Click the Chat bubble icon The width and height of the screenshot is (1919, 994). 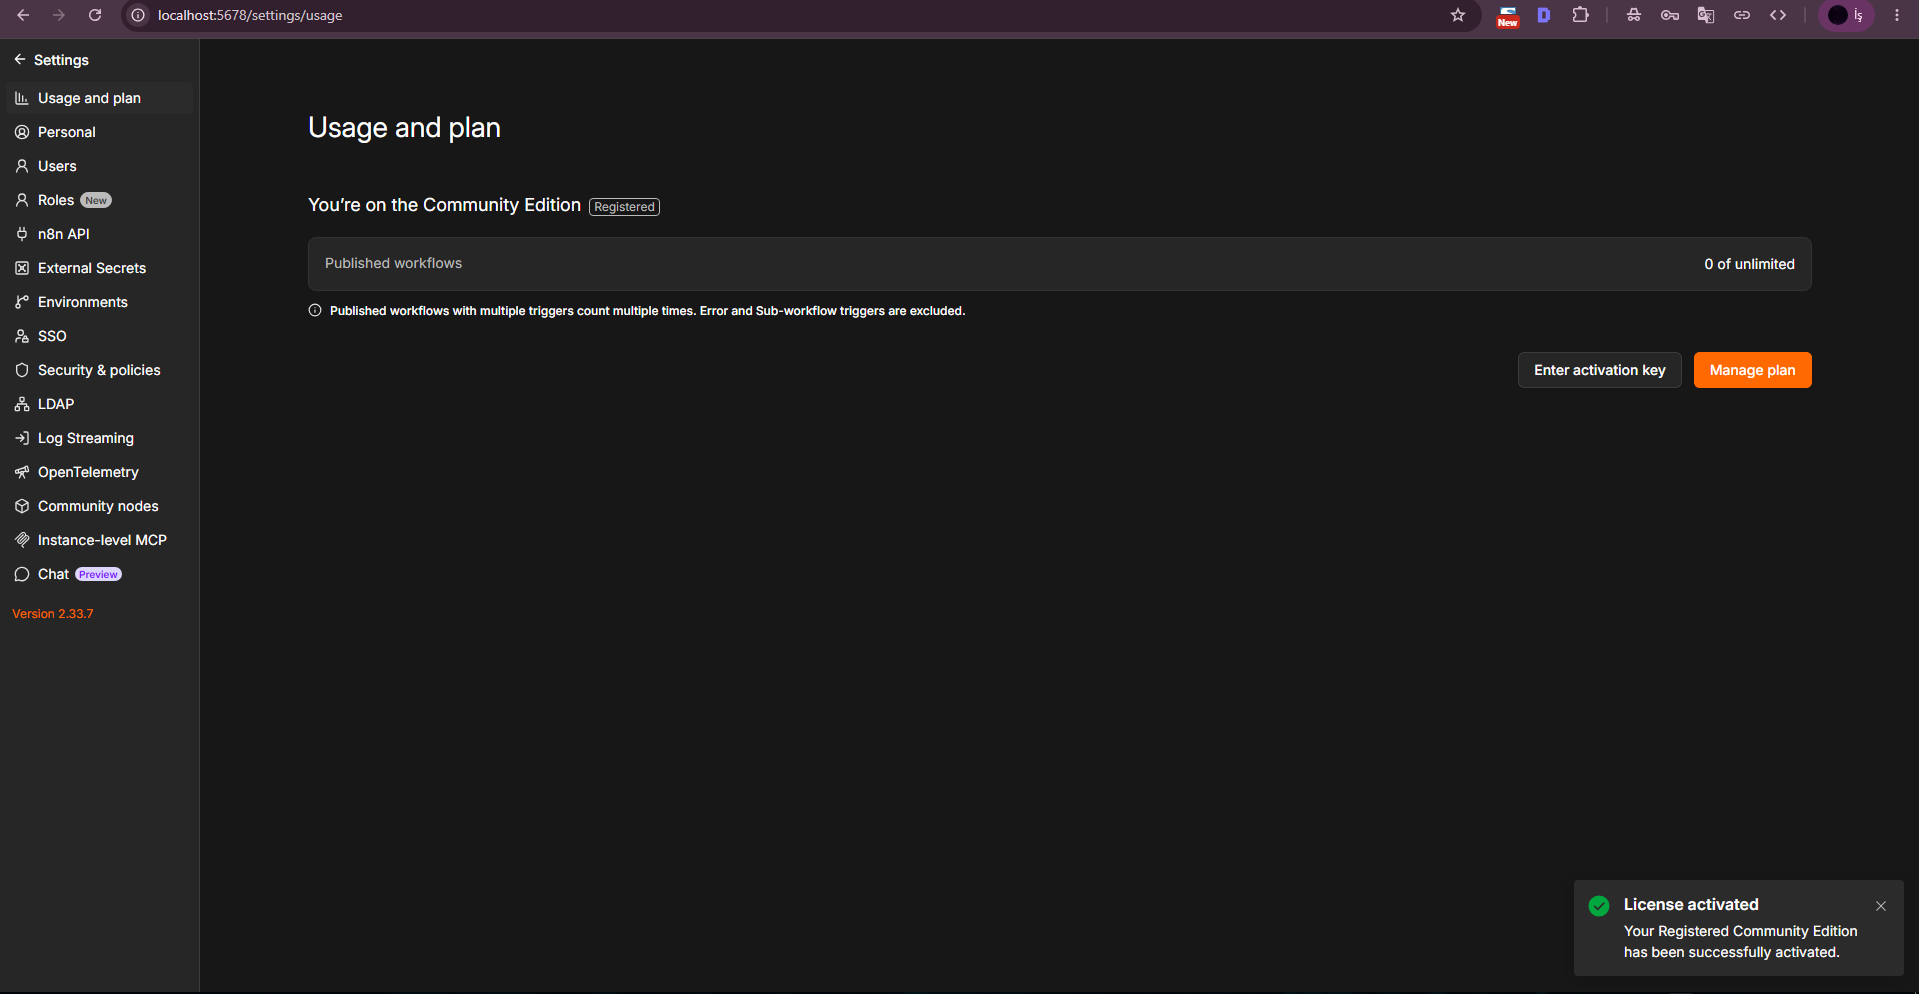pos(22,574)
